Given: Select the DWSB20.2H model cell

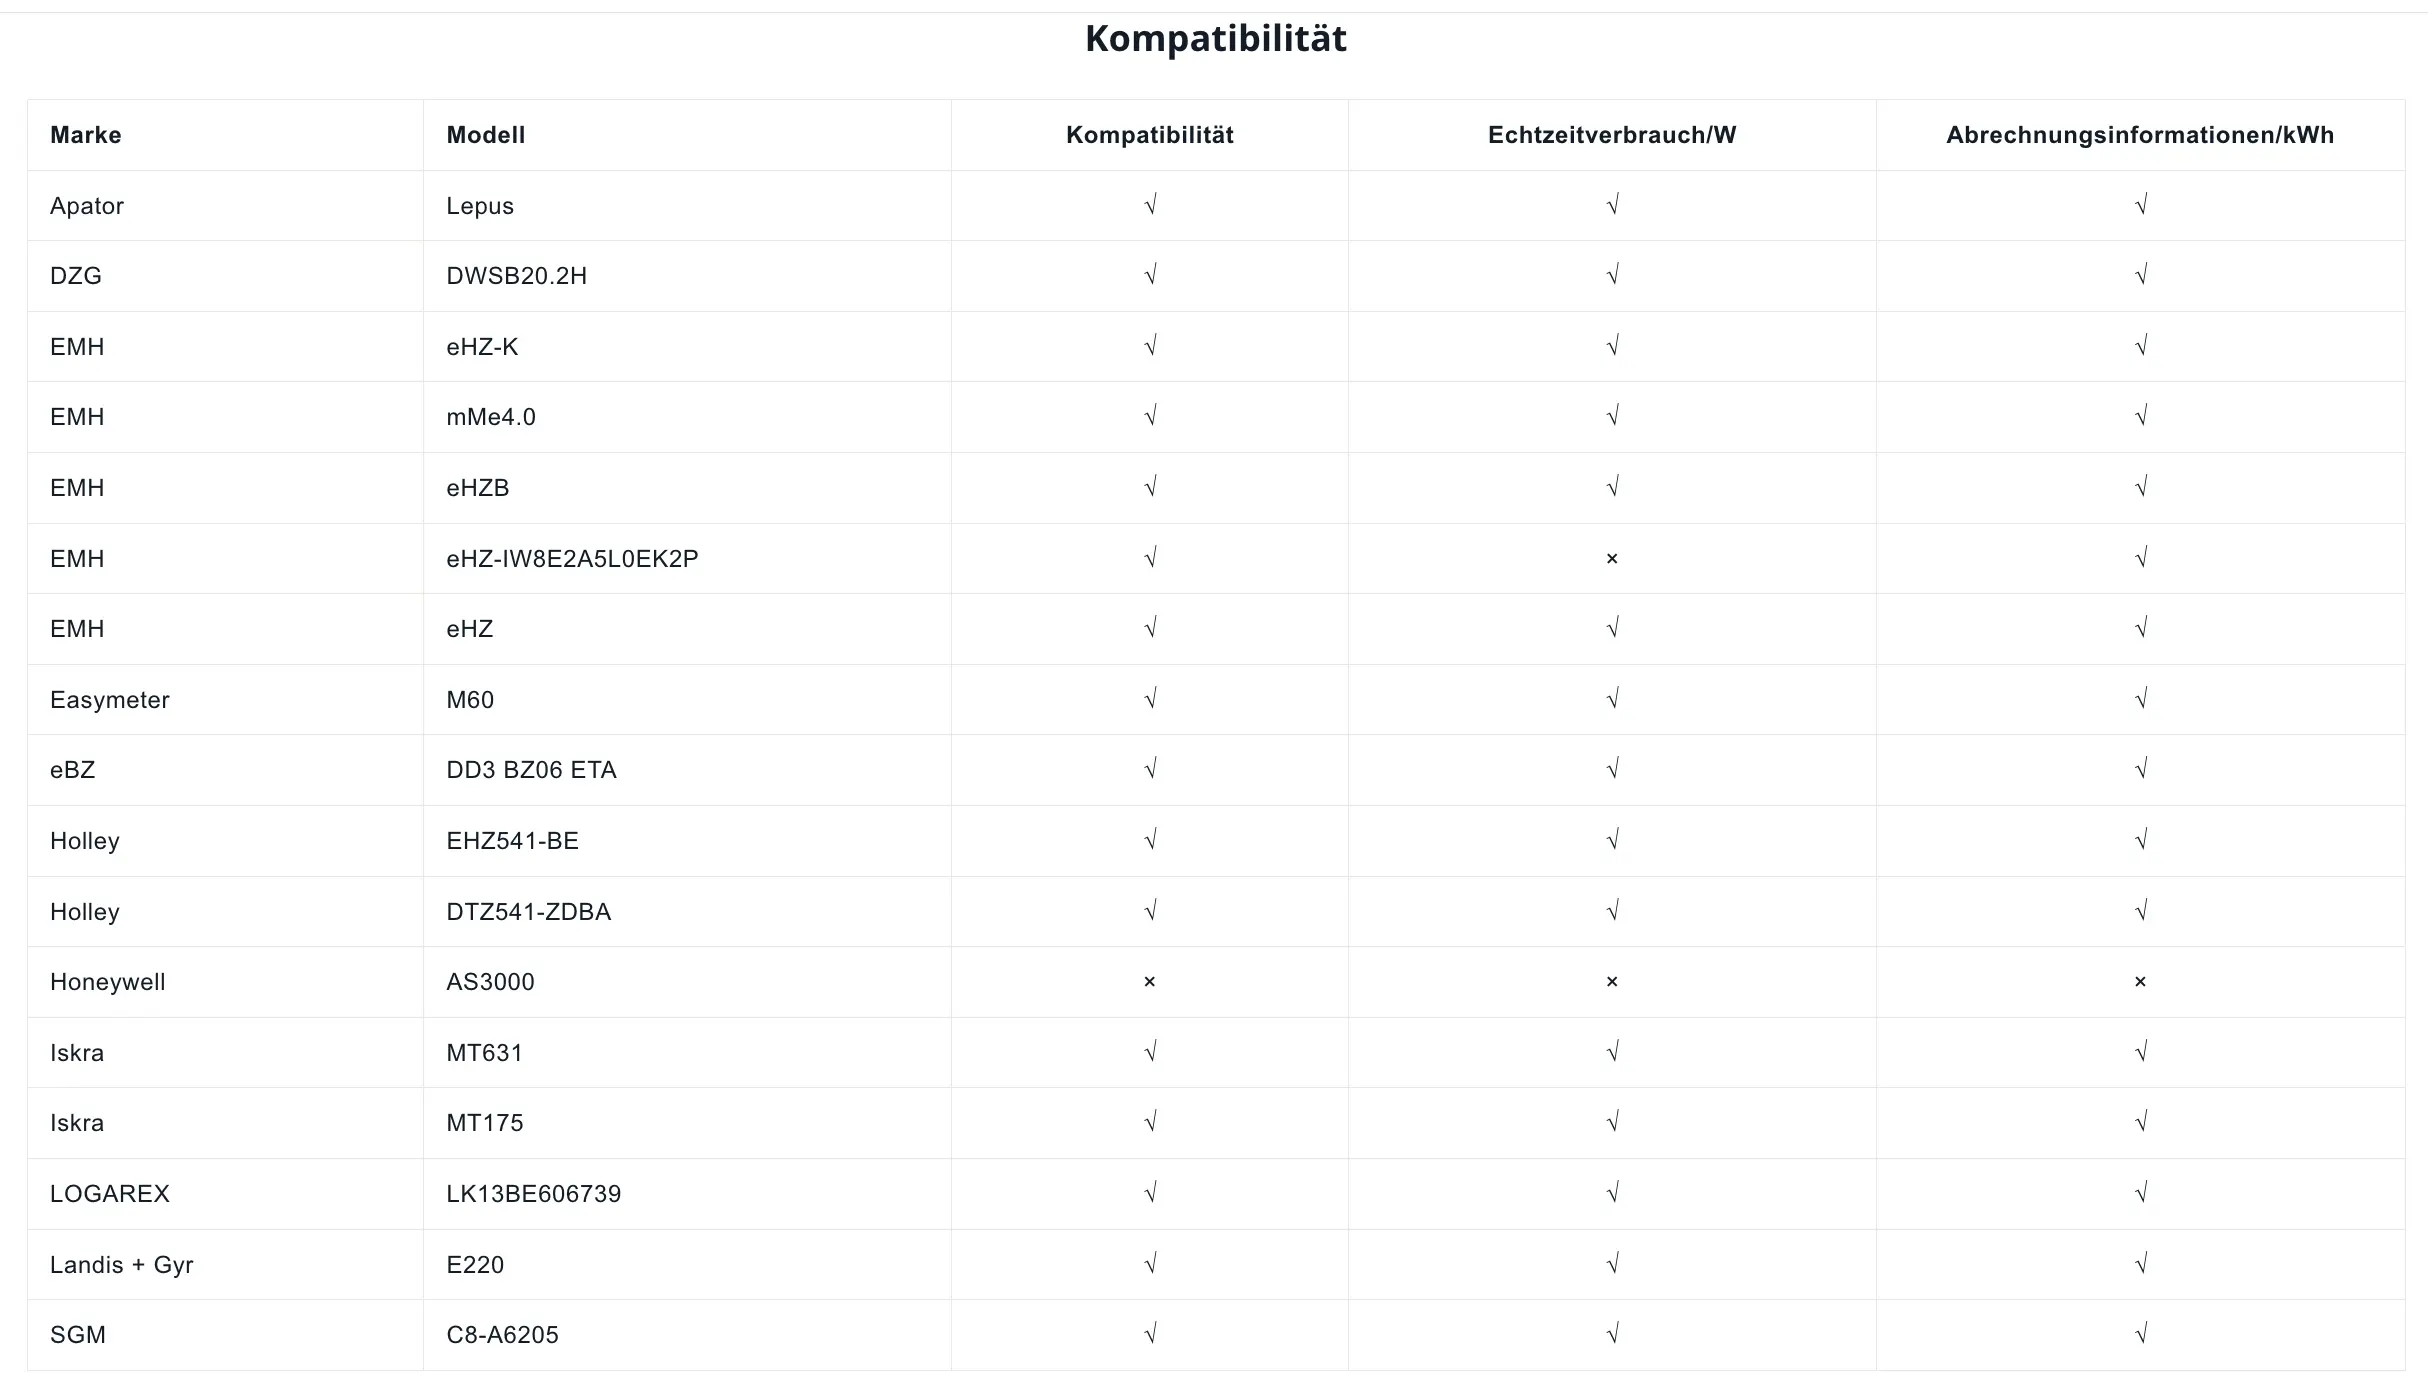Looking at the screenshot, I should (x=516, y=276).
